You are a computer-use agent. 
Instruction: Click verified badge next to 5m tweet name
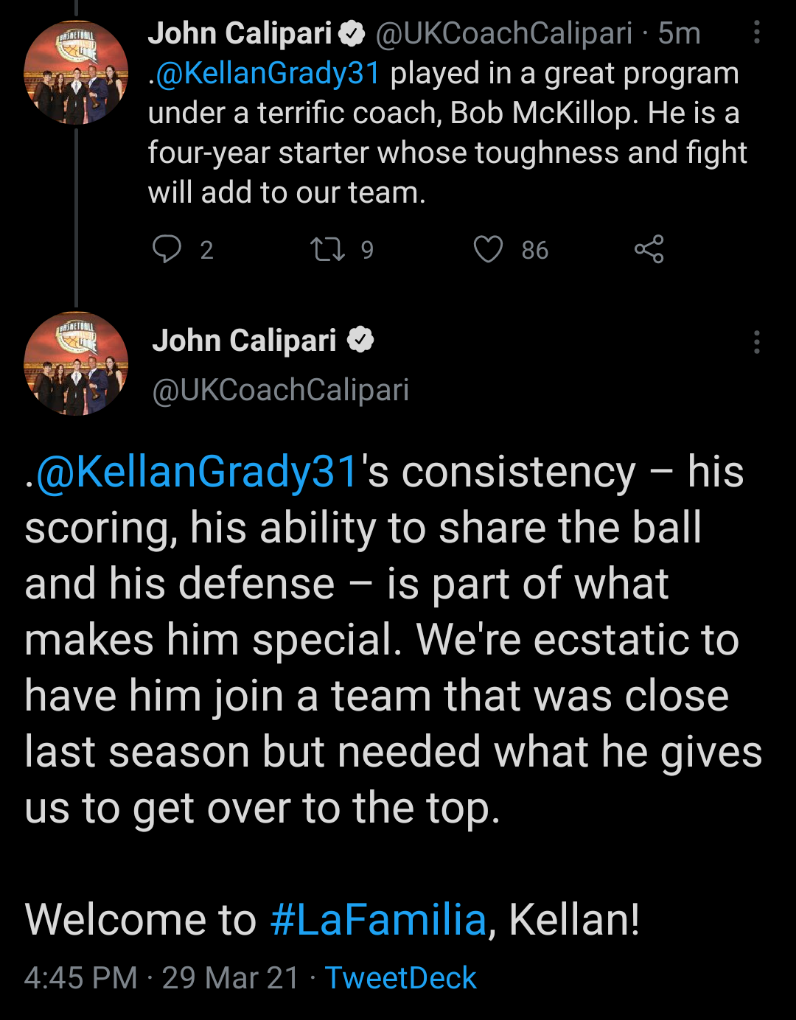click(350, 34)
